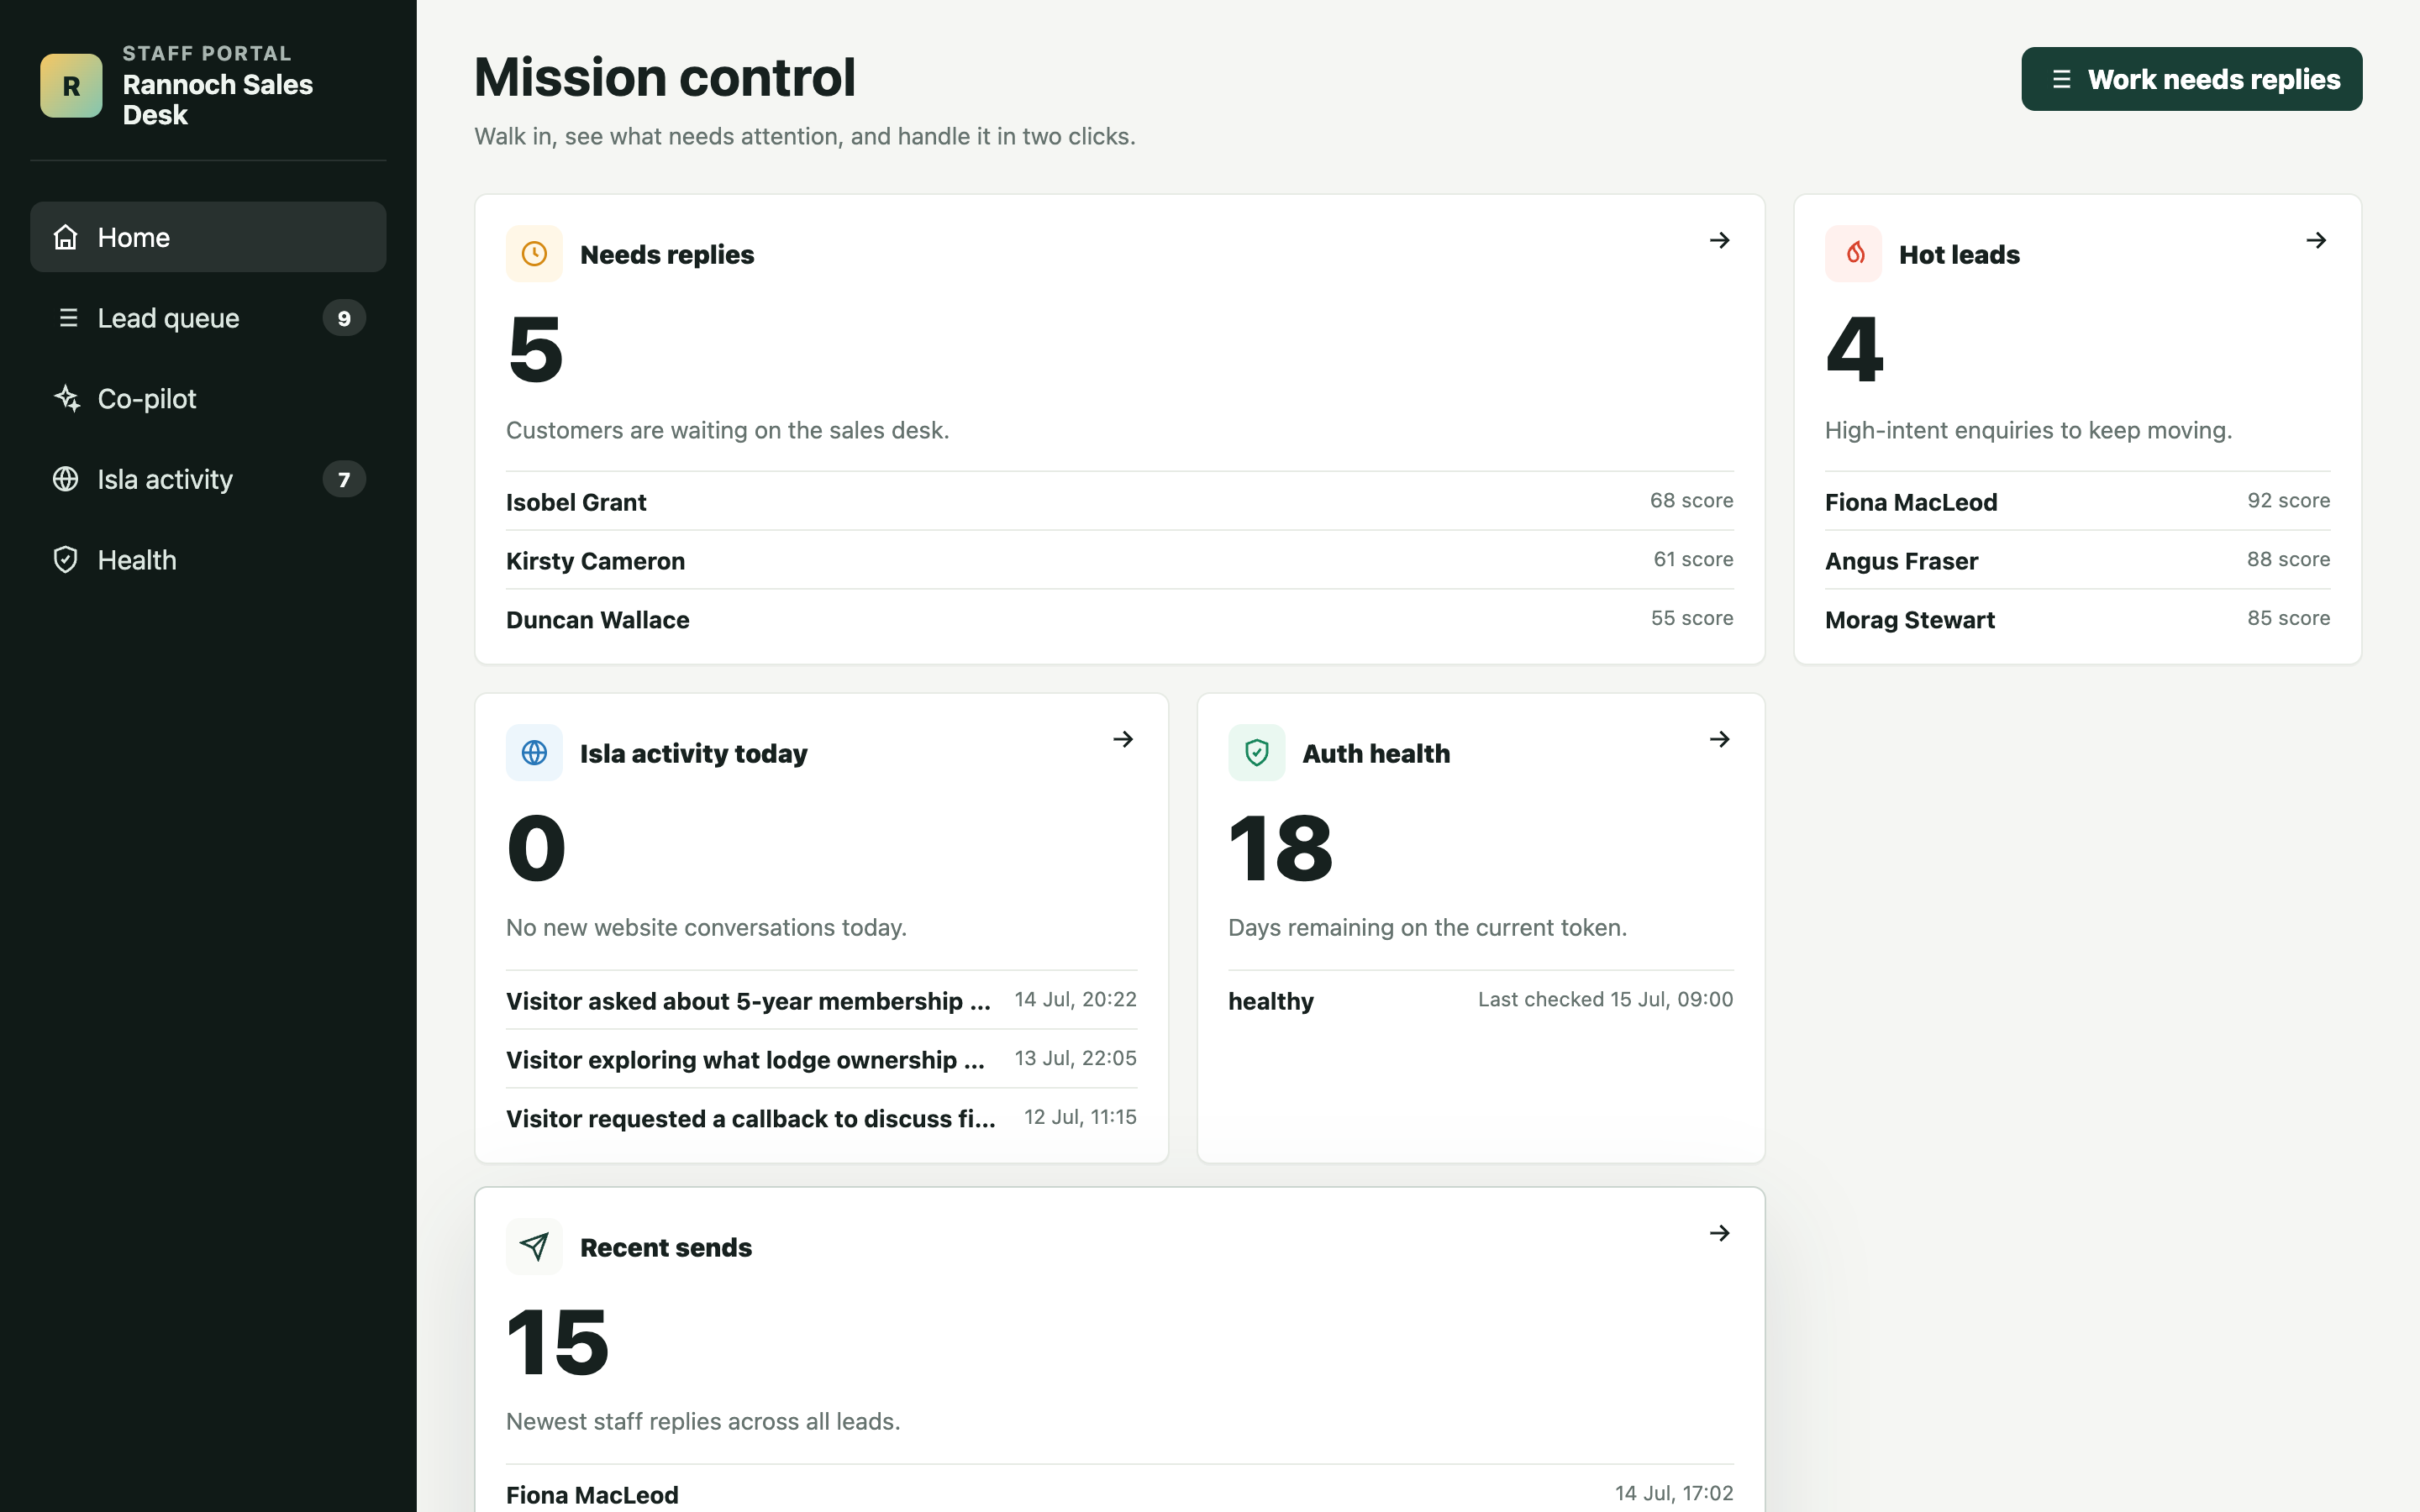Viewport: 2420px width, 1512px height.
Task: Click the Isla activity globe icon in sidebar
Action: [x=66, y=479]
